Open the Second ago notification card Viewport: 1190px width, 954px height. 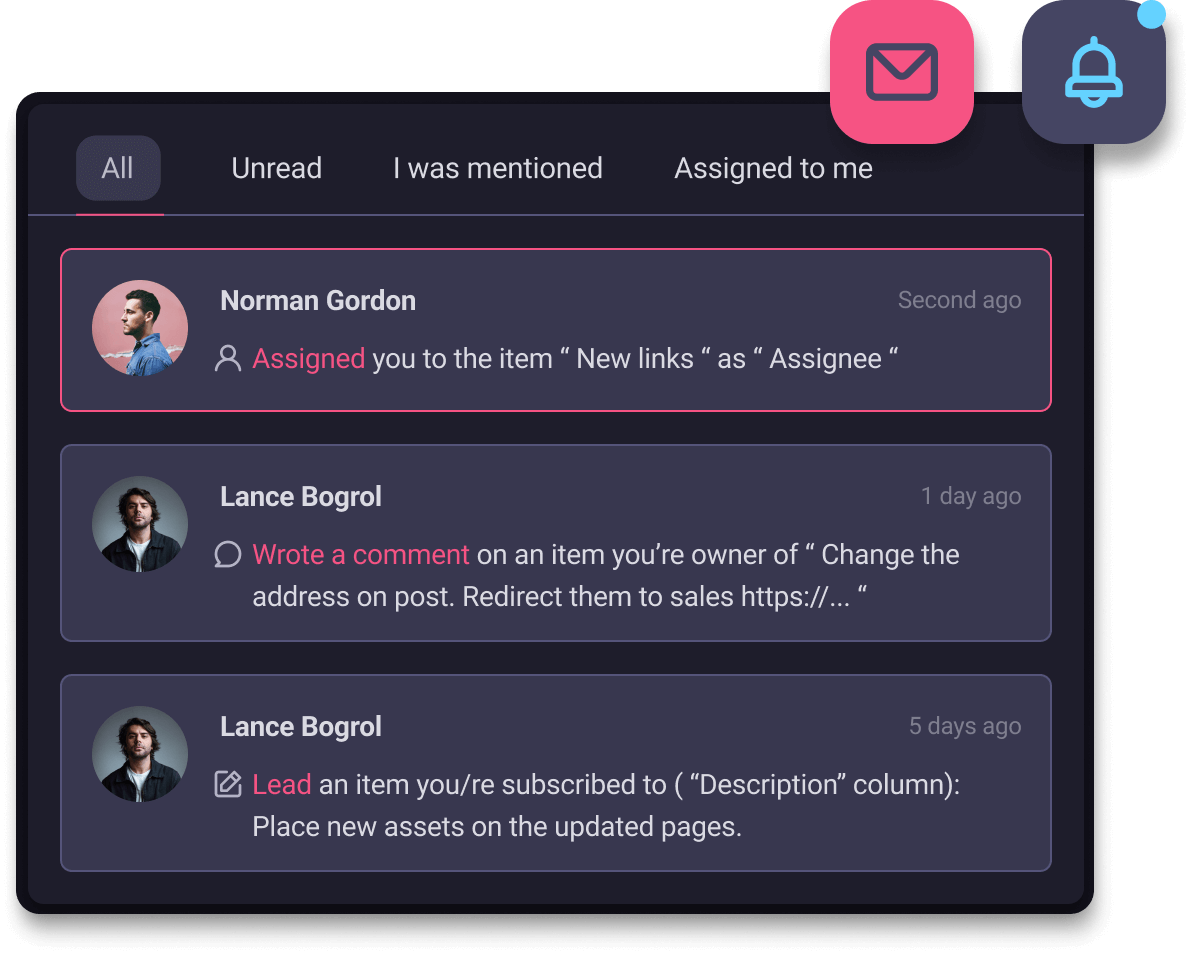pos(556,330)
